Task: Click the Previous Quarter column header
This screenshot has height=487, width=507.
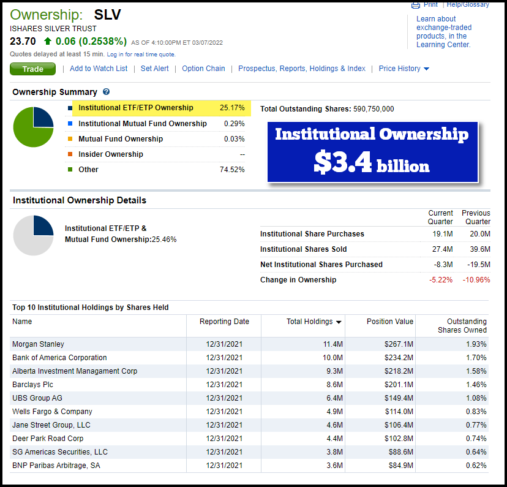Action: point(476,217)
